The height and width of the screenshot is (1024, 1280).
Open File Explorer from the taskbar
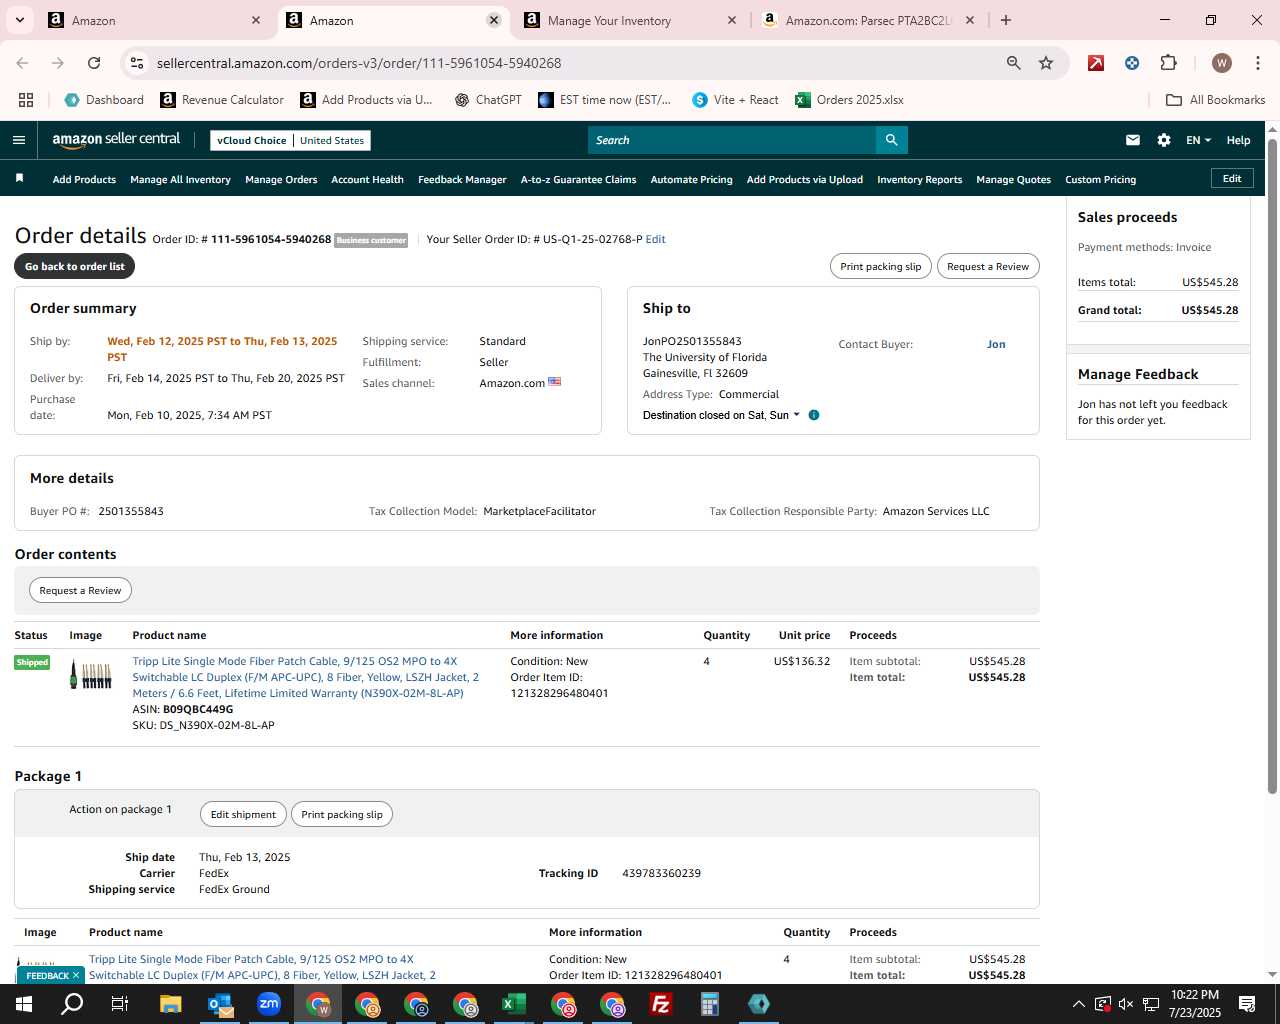[x=171, y=1004]
